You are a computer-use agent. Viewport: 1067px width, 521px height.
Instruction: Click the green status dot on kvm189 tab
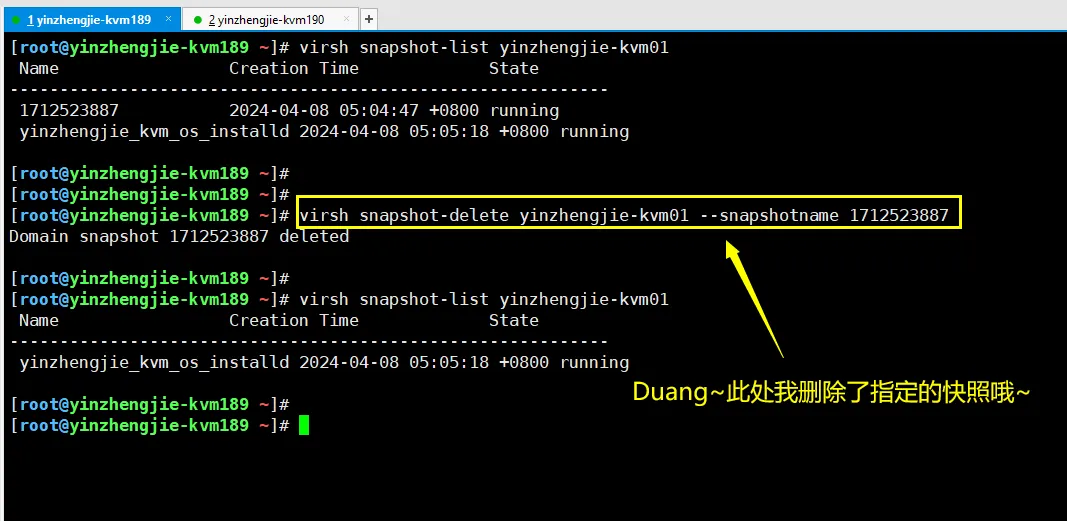(16, 20)
